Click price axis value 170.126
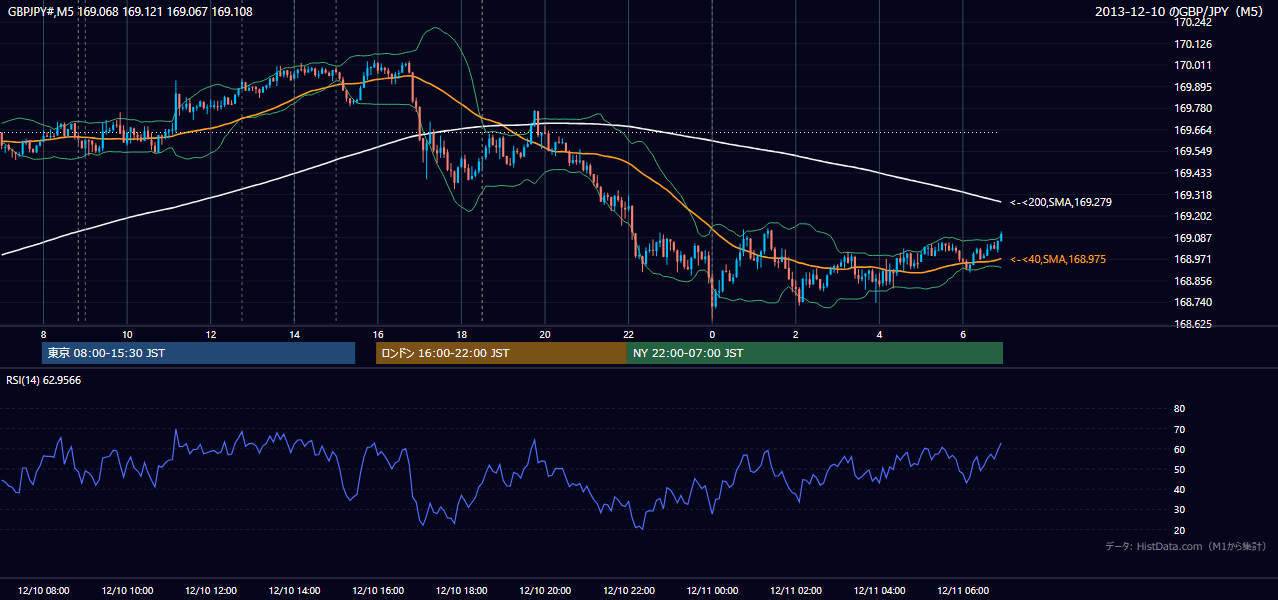The image size is (1278, 600). tap(1192, 44)
